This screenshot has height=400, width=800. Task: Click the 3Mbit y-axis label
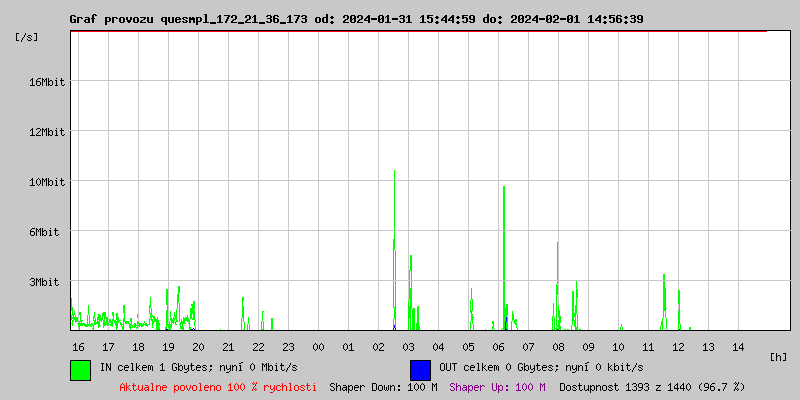coord(44,282)
